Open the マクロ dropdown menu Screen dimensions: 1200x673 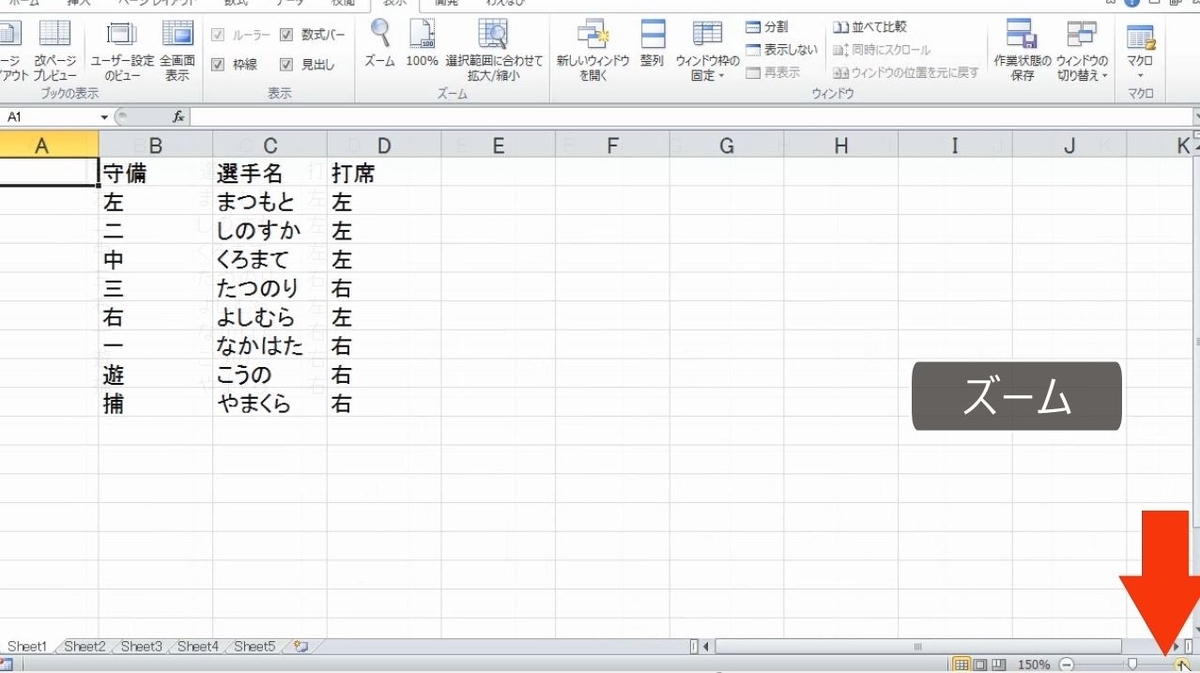(1140, 48)
